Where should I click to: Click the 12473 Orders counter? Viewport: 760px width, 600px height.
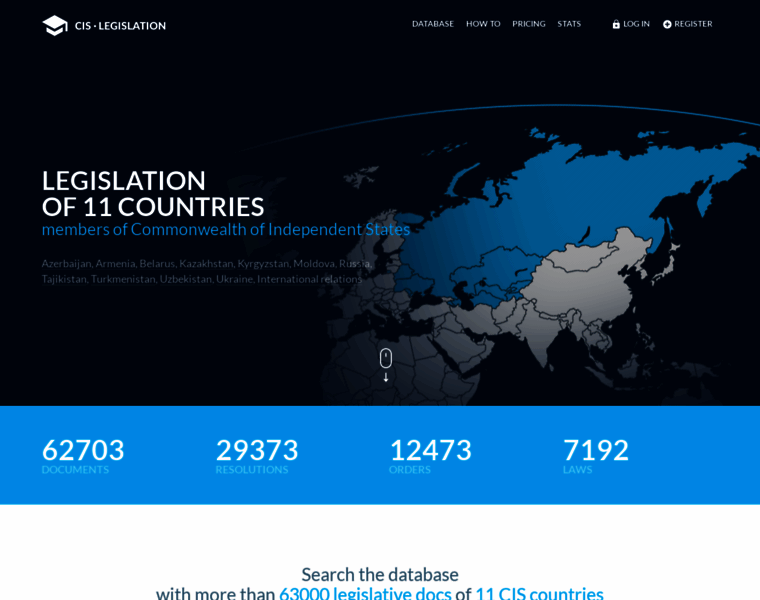430,456
